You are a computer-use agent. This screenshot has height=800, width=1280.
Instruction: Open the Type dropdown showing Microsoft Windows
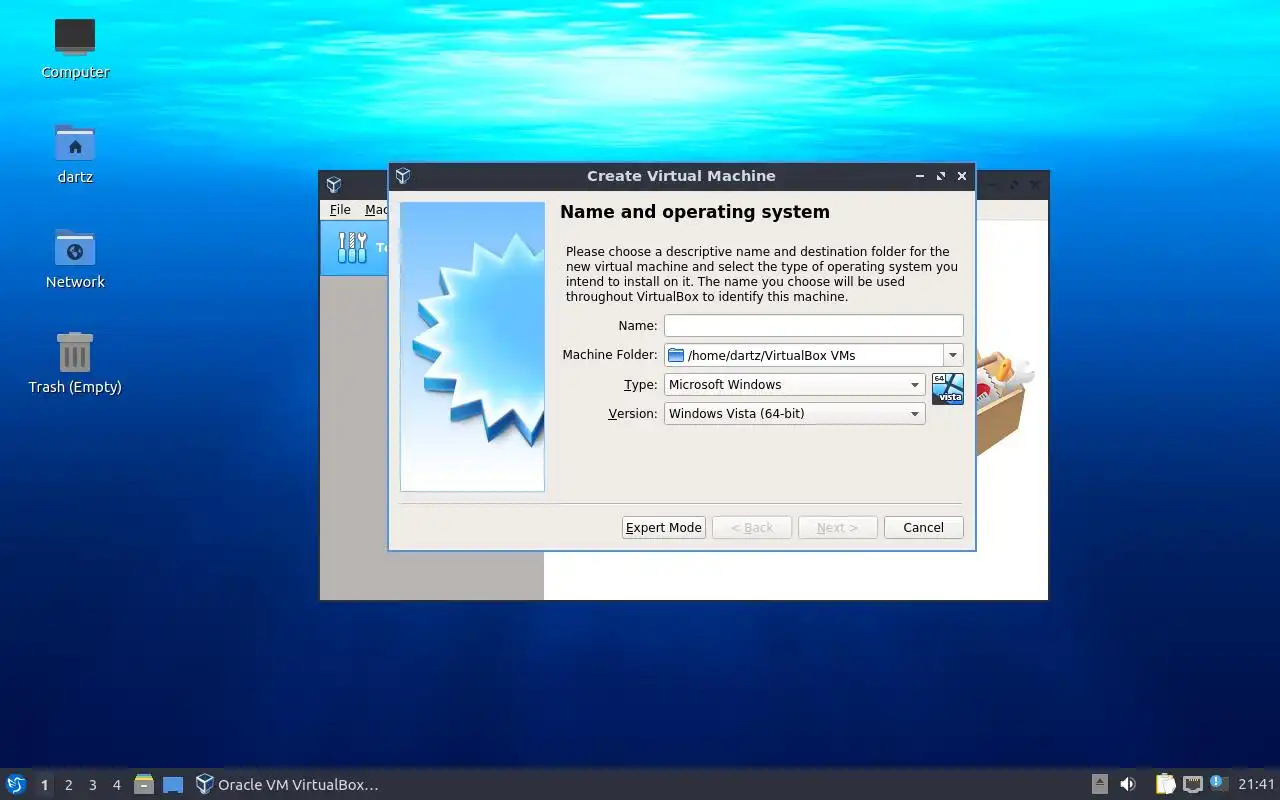click(794, 384)
